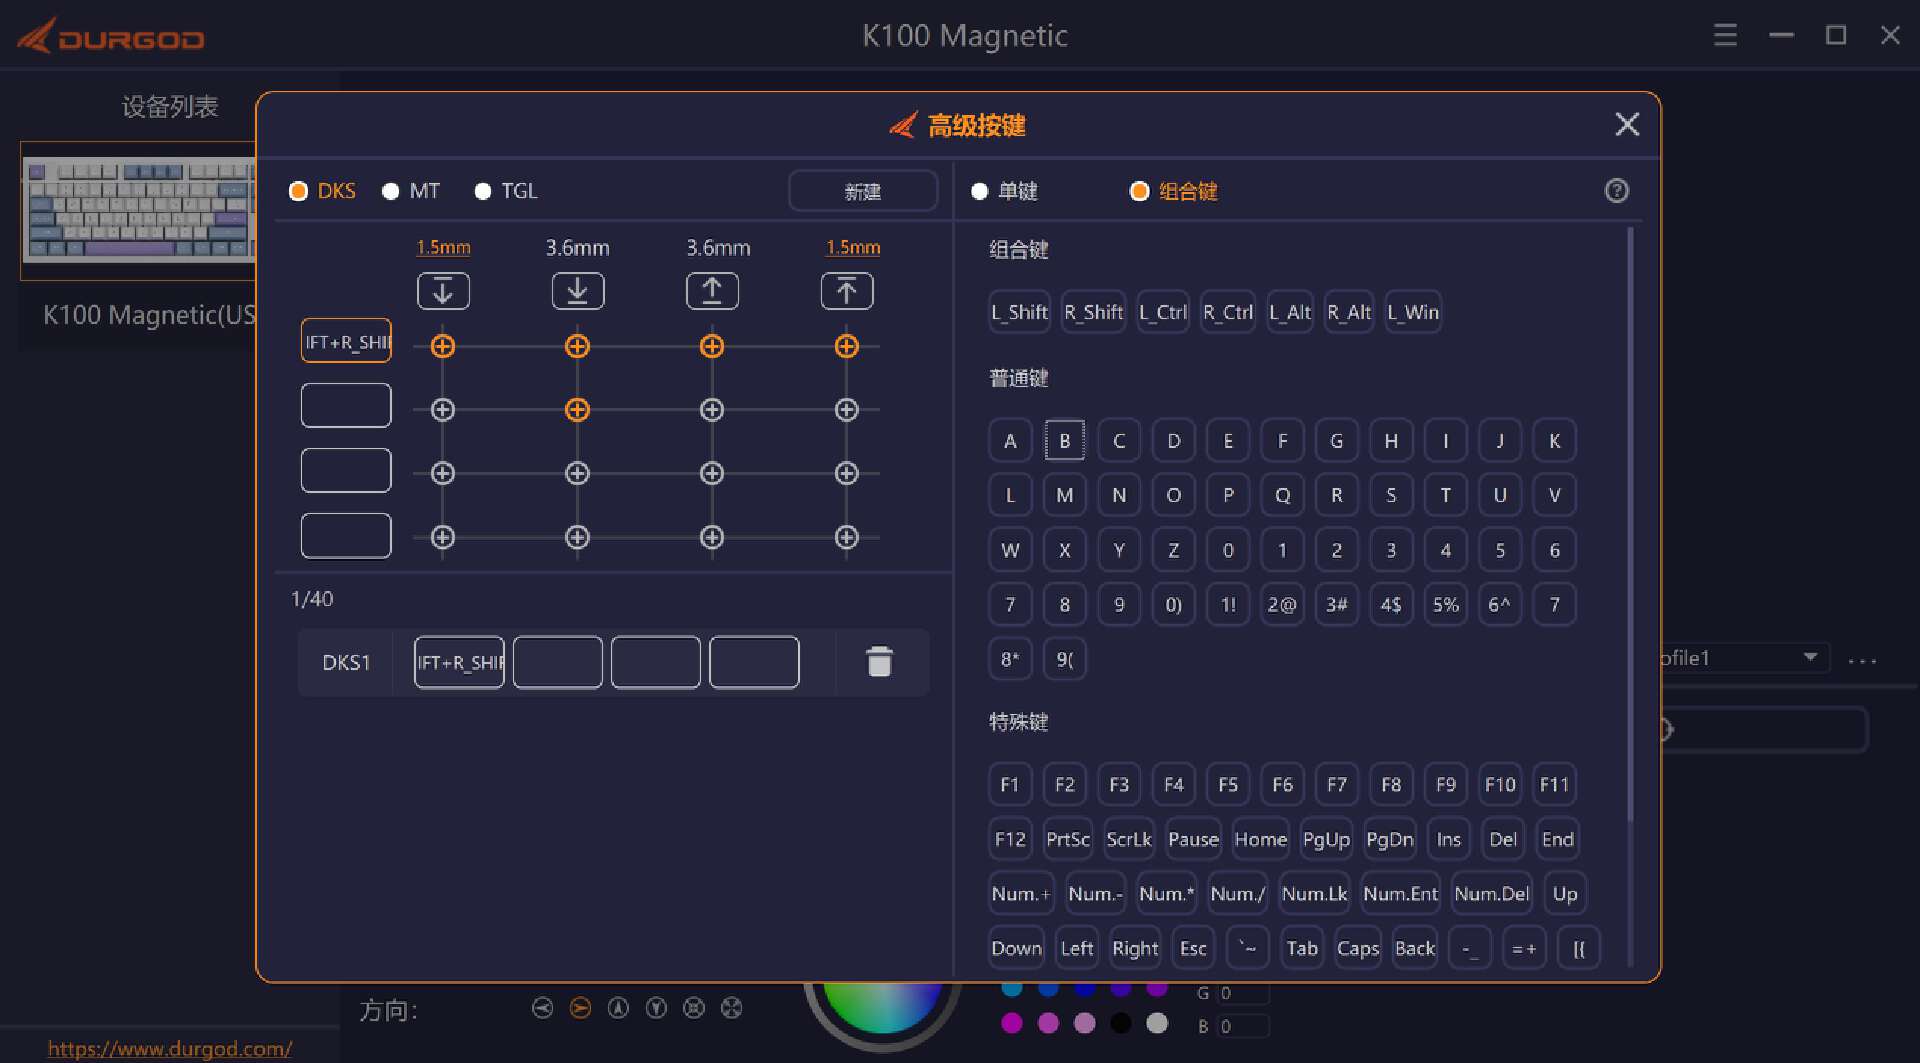Select K100 Magnetic keyboard thumbnail in device list
1920x1063 pixels.
coord(138,209)
